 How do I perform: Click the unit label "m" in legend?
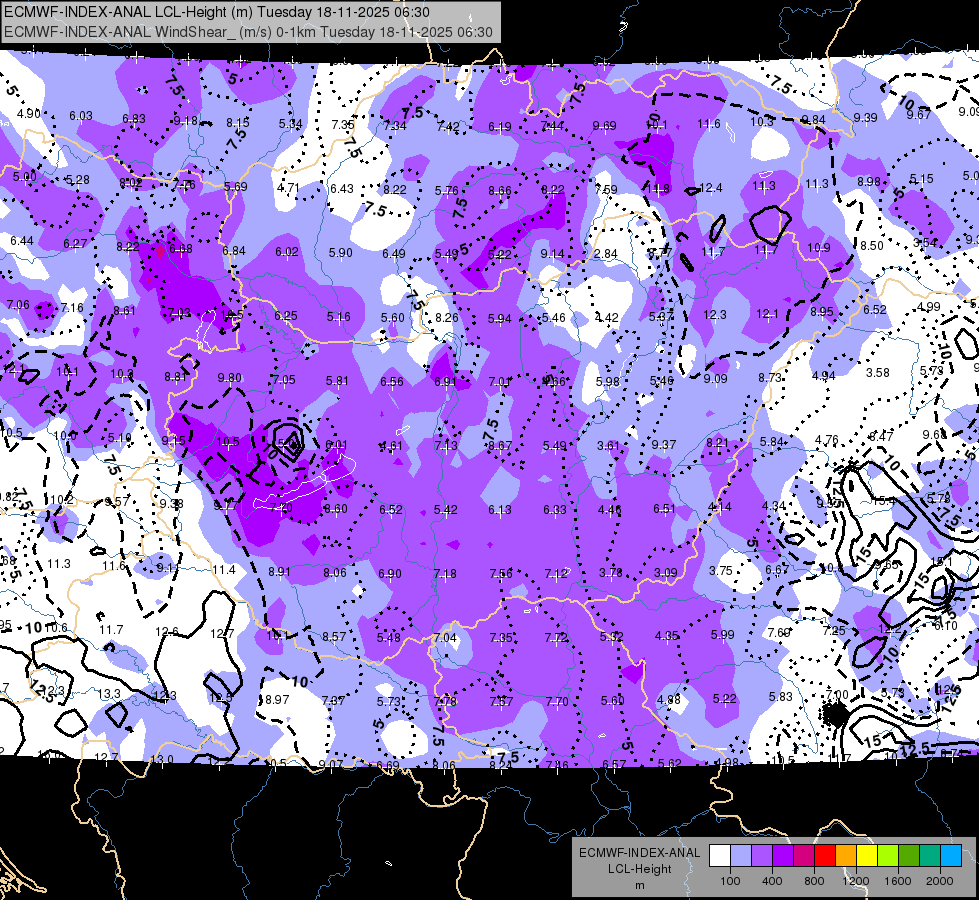(x=639, y=886)
